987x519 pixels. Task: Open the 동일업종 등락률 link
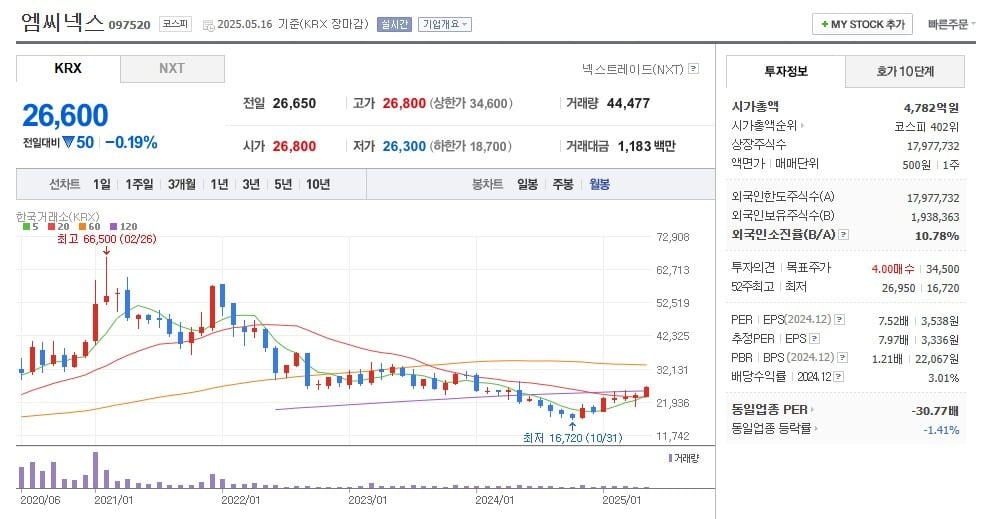tap(774, 428)
